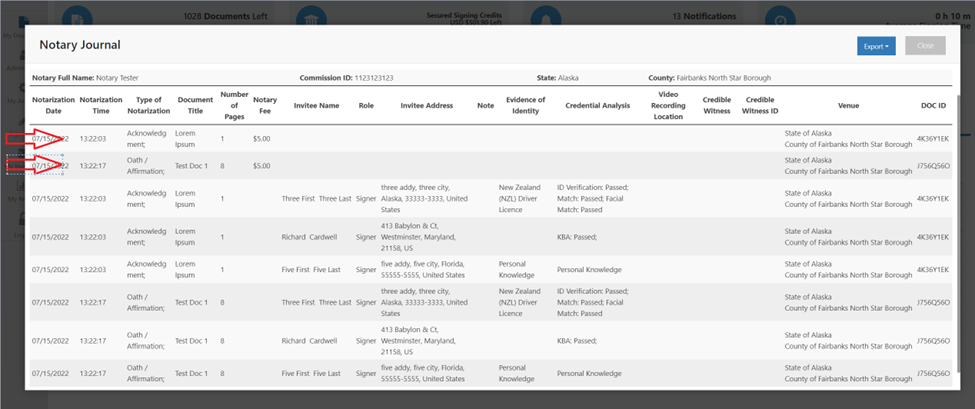
Task: Click the Notarization Time column header
Action: tap(101, 106)
